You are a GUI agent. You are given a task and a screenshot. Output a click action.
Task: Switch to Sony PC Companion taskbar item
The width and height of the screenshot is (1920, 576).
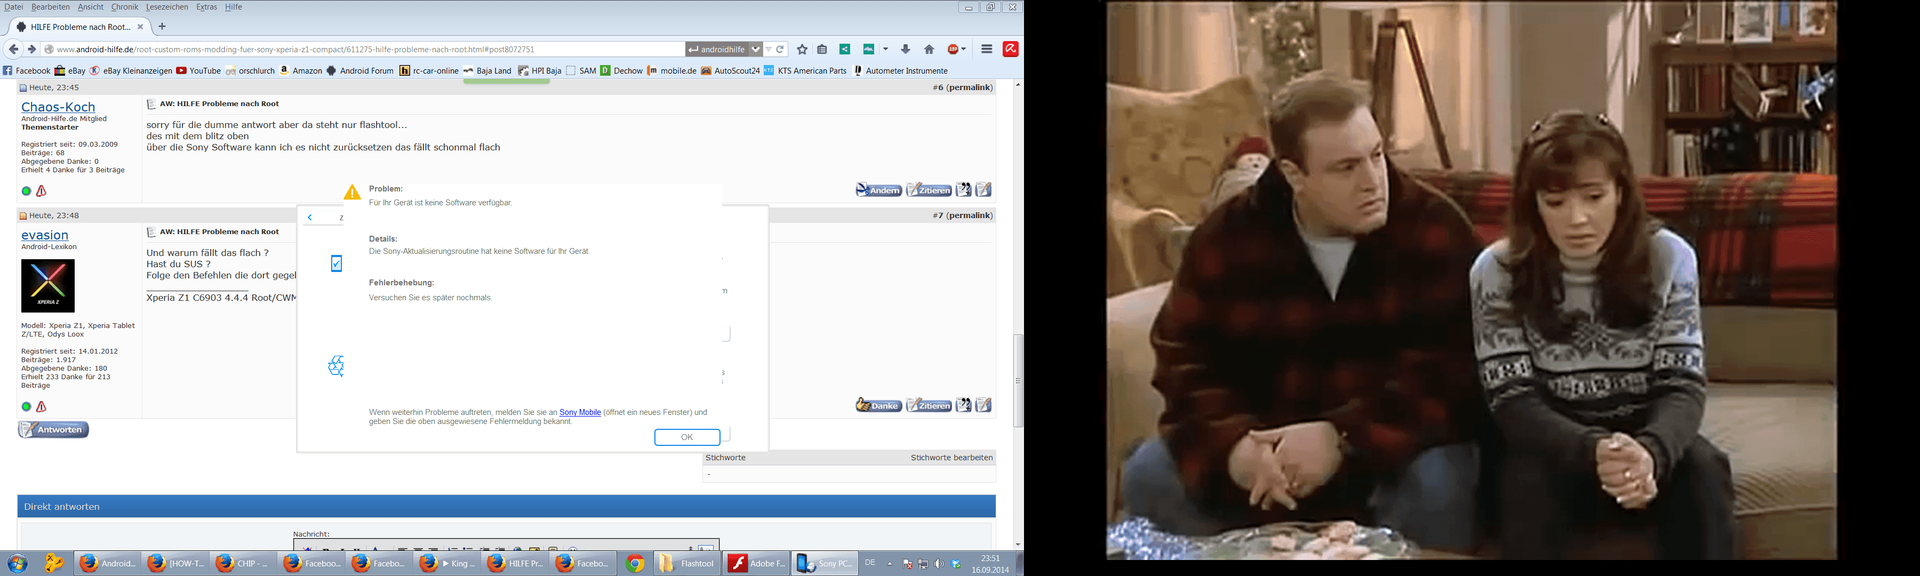pyautogui.click(x=825, y=564)
